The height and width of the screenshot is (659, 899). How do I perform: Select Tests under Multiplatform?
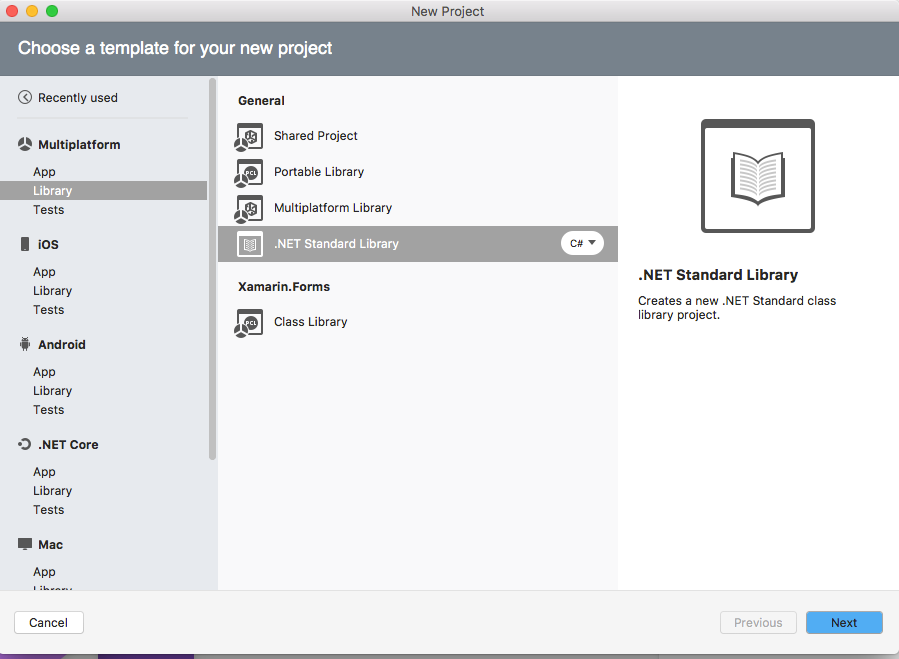(49, 210)
